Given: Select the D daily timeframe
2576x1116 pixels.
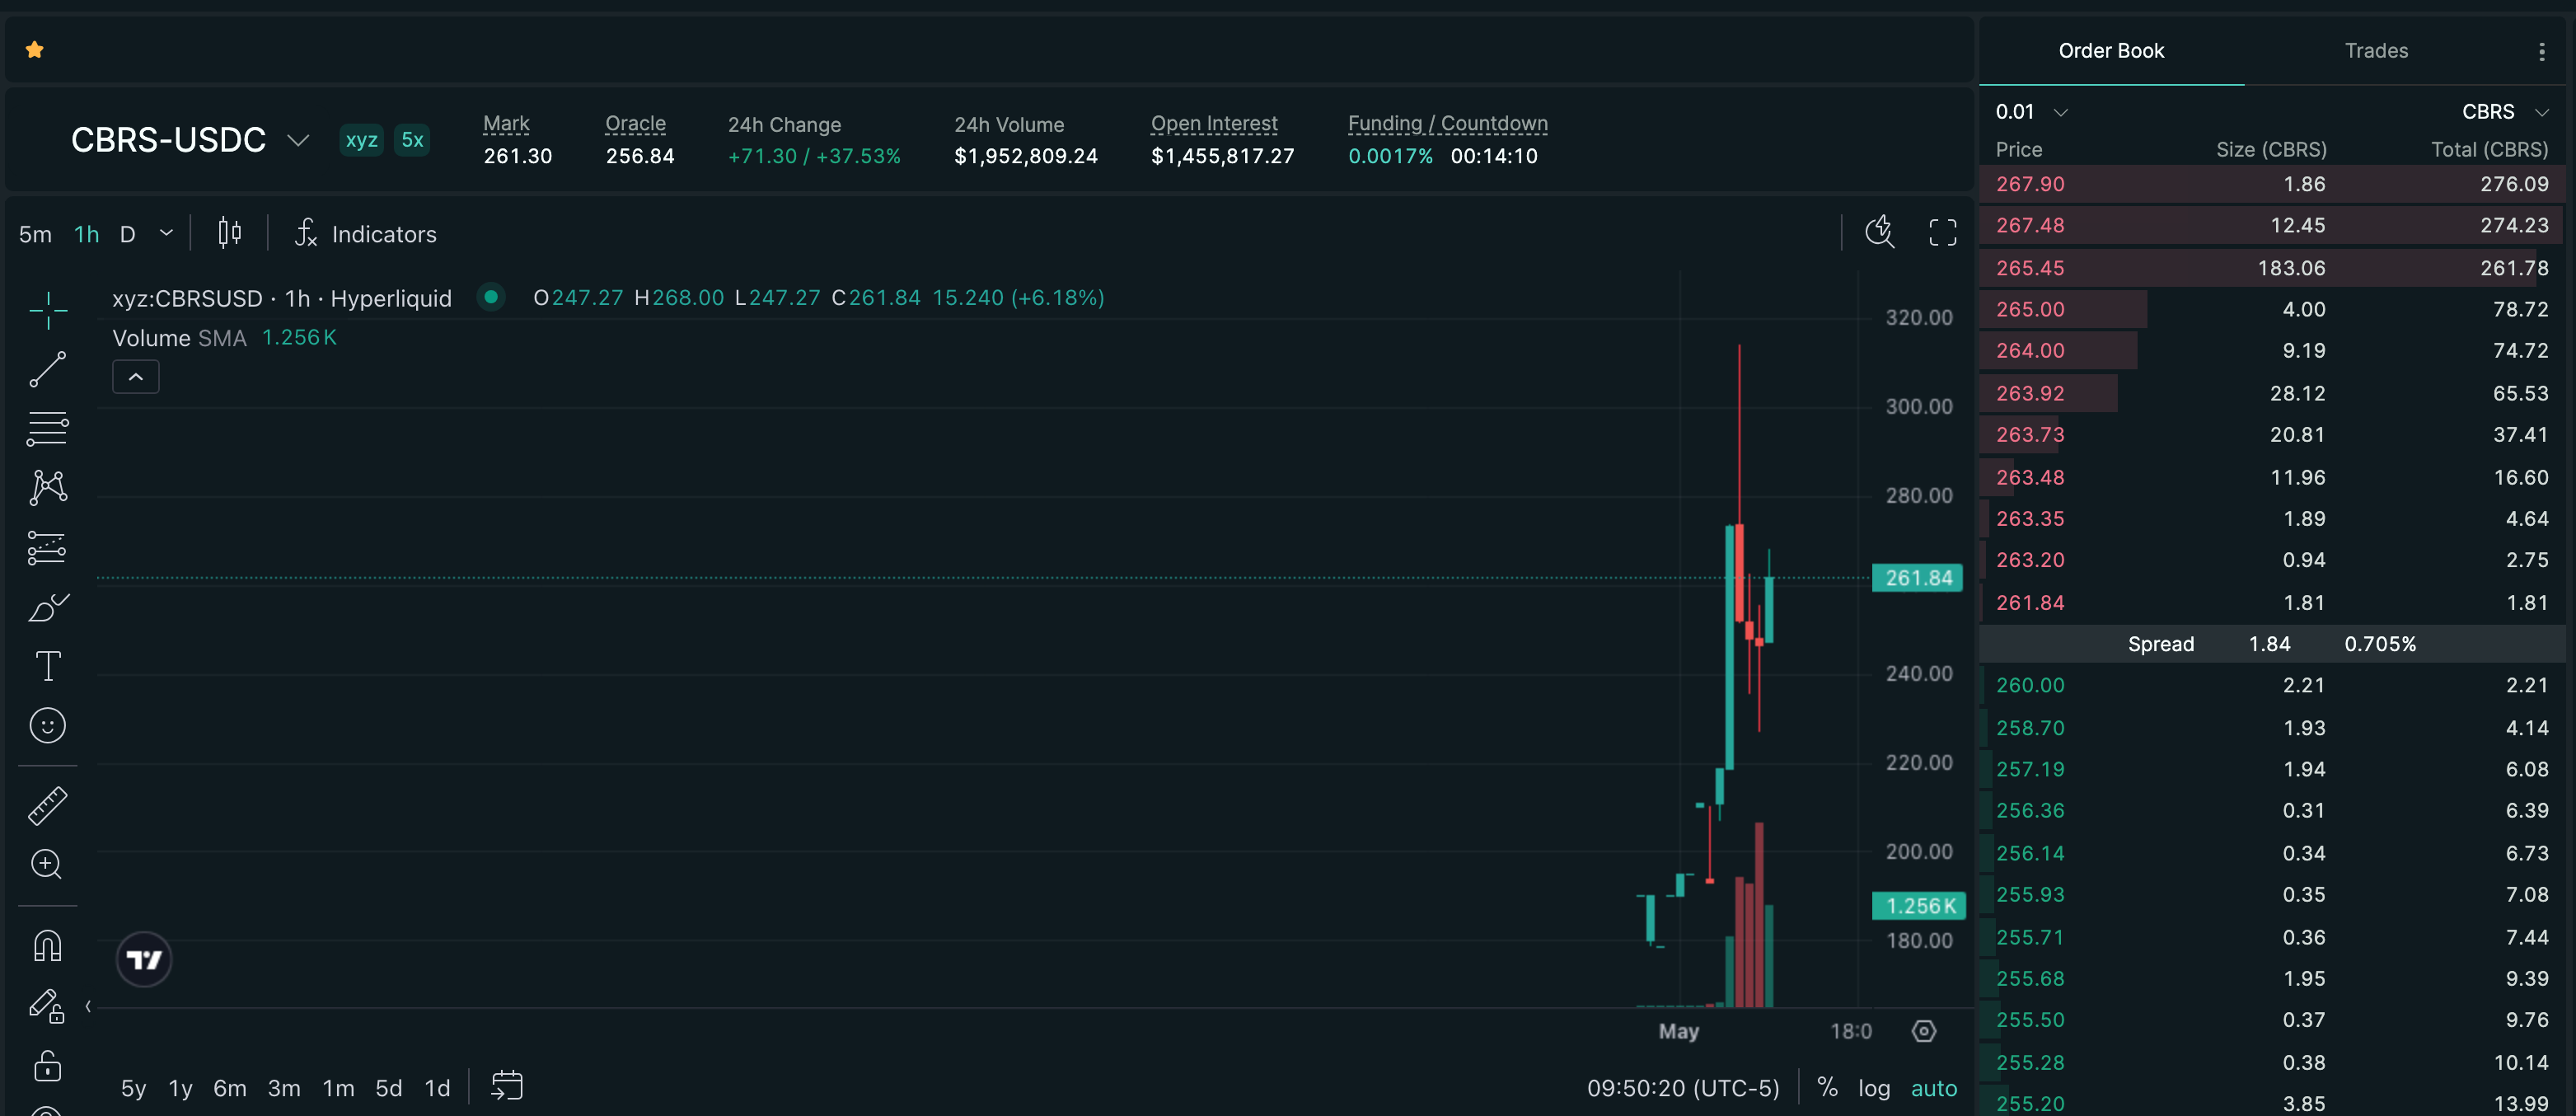Looking at the screenshot, I should [x=128, y=234].
